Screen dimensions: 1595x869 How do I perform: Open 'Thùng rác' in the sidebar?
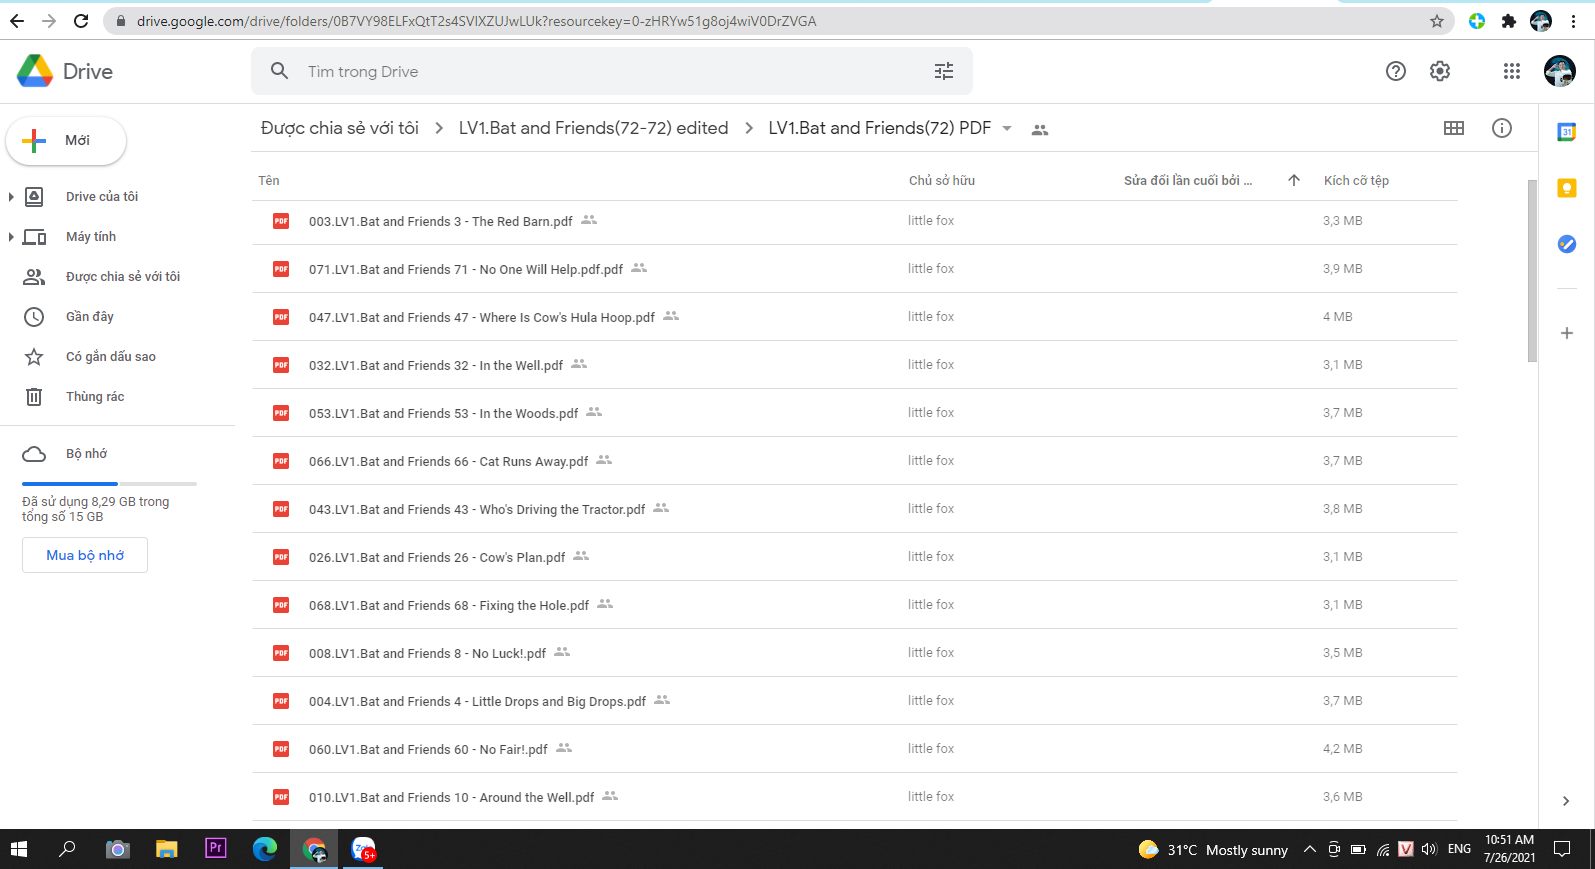pos(95,397)
